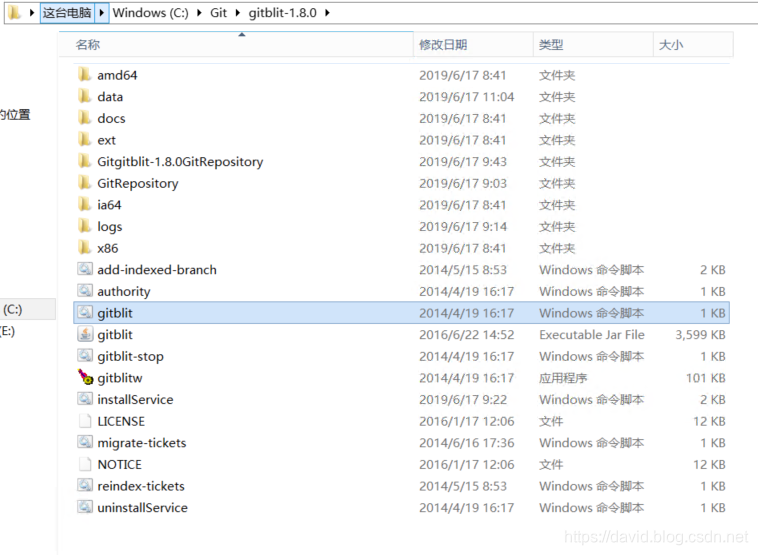This screenshot has width=758, height=555.
Task: Click the ia64 folder icon
Action: pyautogui.click(x=84, y=204)
